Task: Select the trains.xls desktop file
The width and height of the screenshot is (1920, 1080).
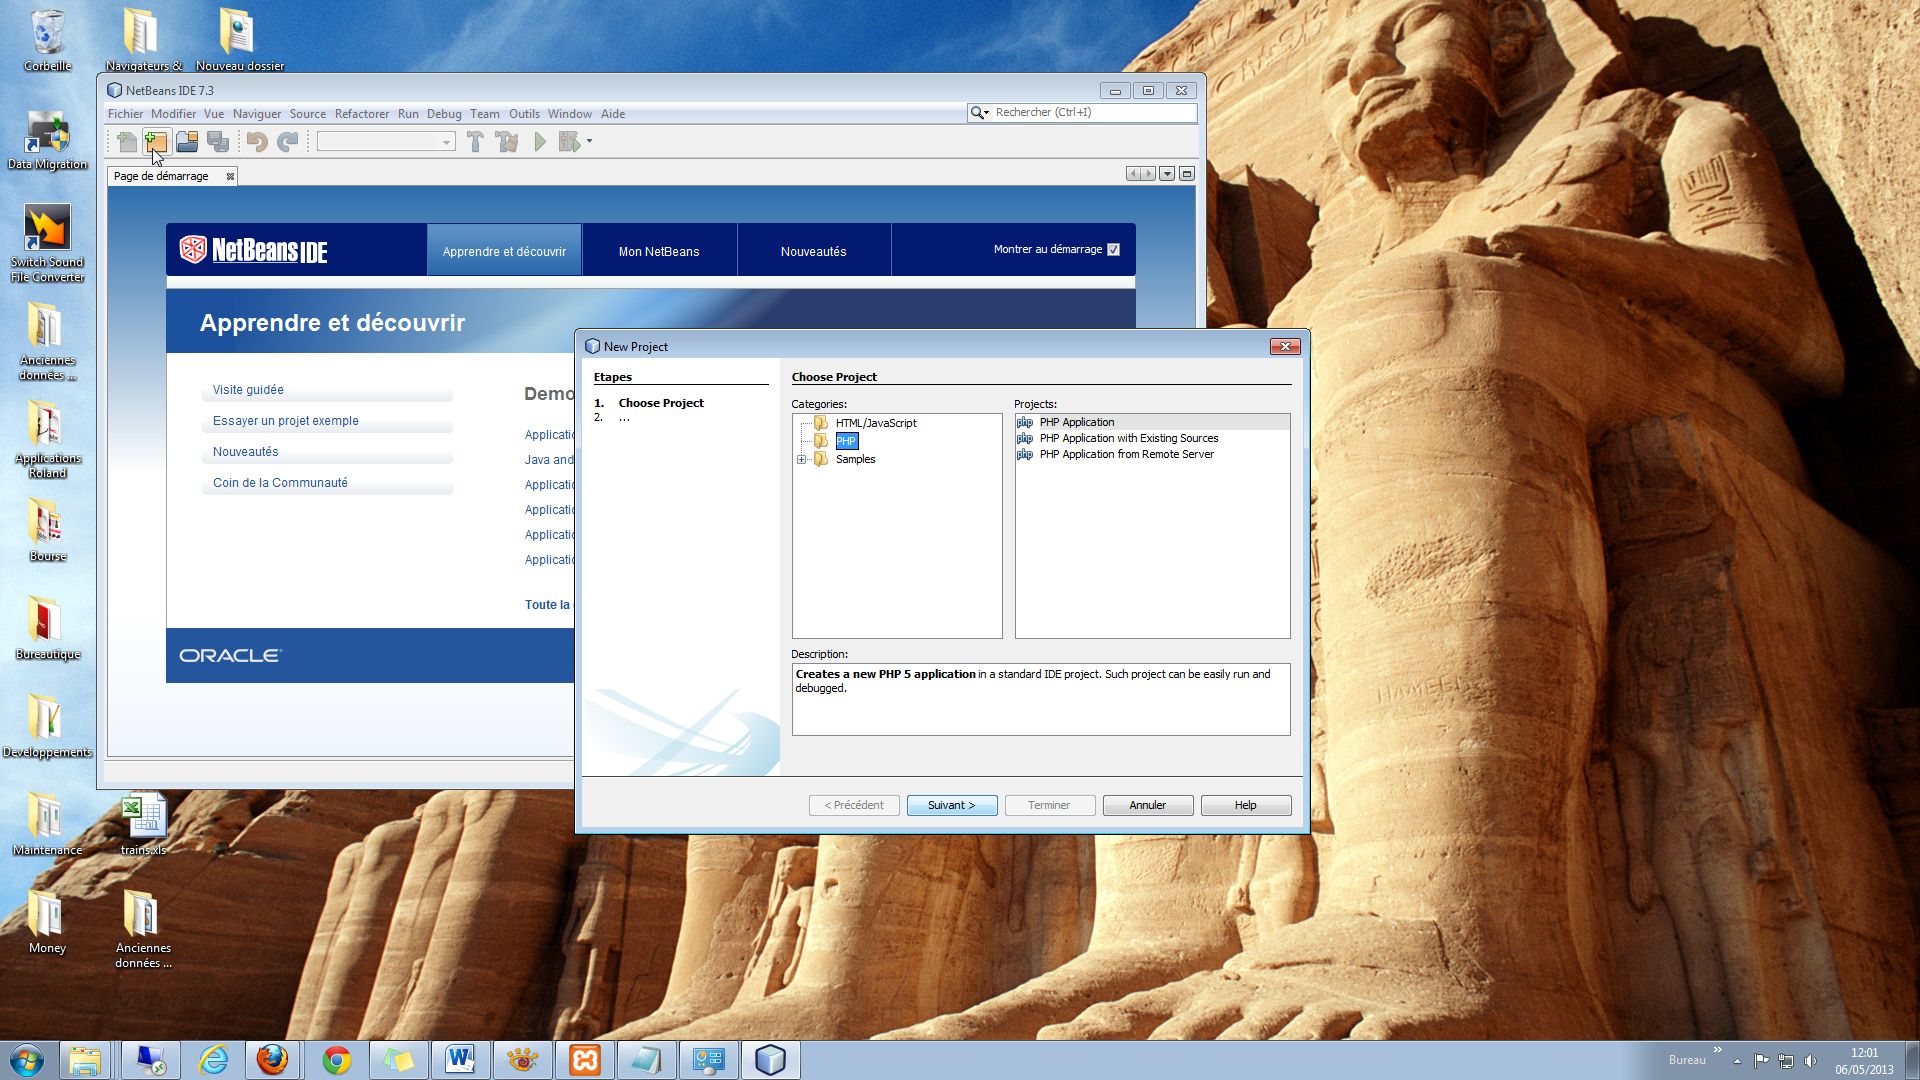Action: pyautogui.click(x=144, y=825)
